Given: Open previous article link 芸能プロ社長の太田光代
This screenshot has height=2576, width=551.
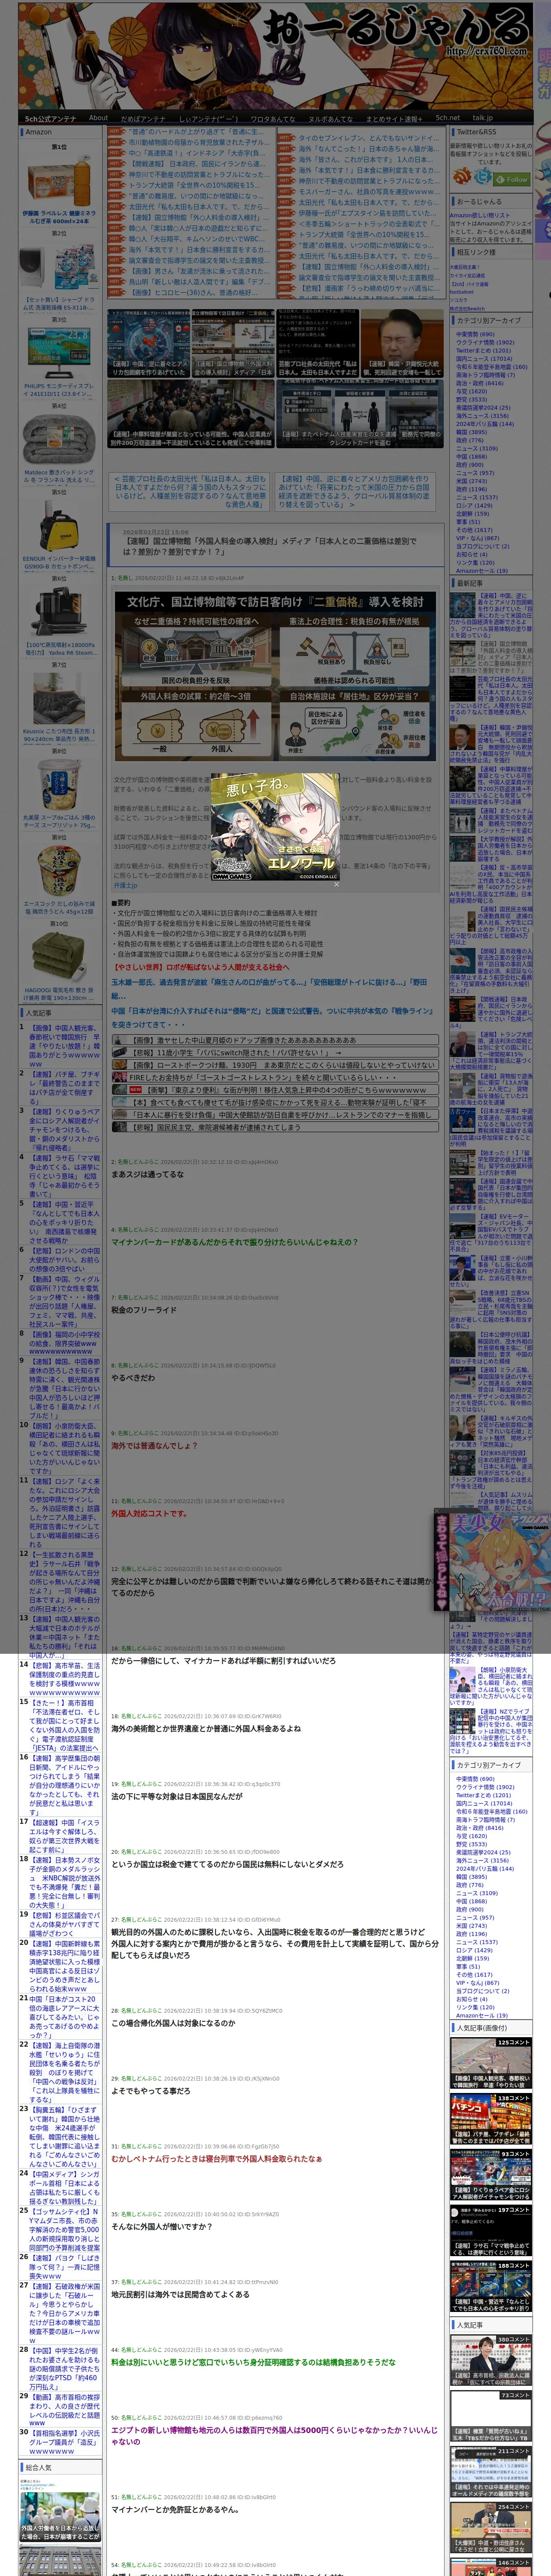Looking at the screenshot, I should tap(190, 492).
